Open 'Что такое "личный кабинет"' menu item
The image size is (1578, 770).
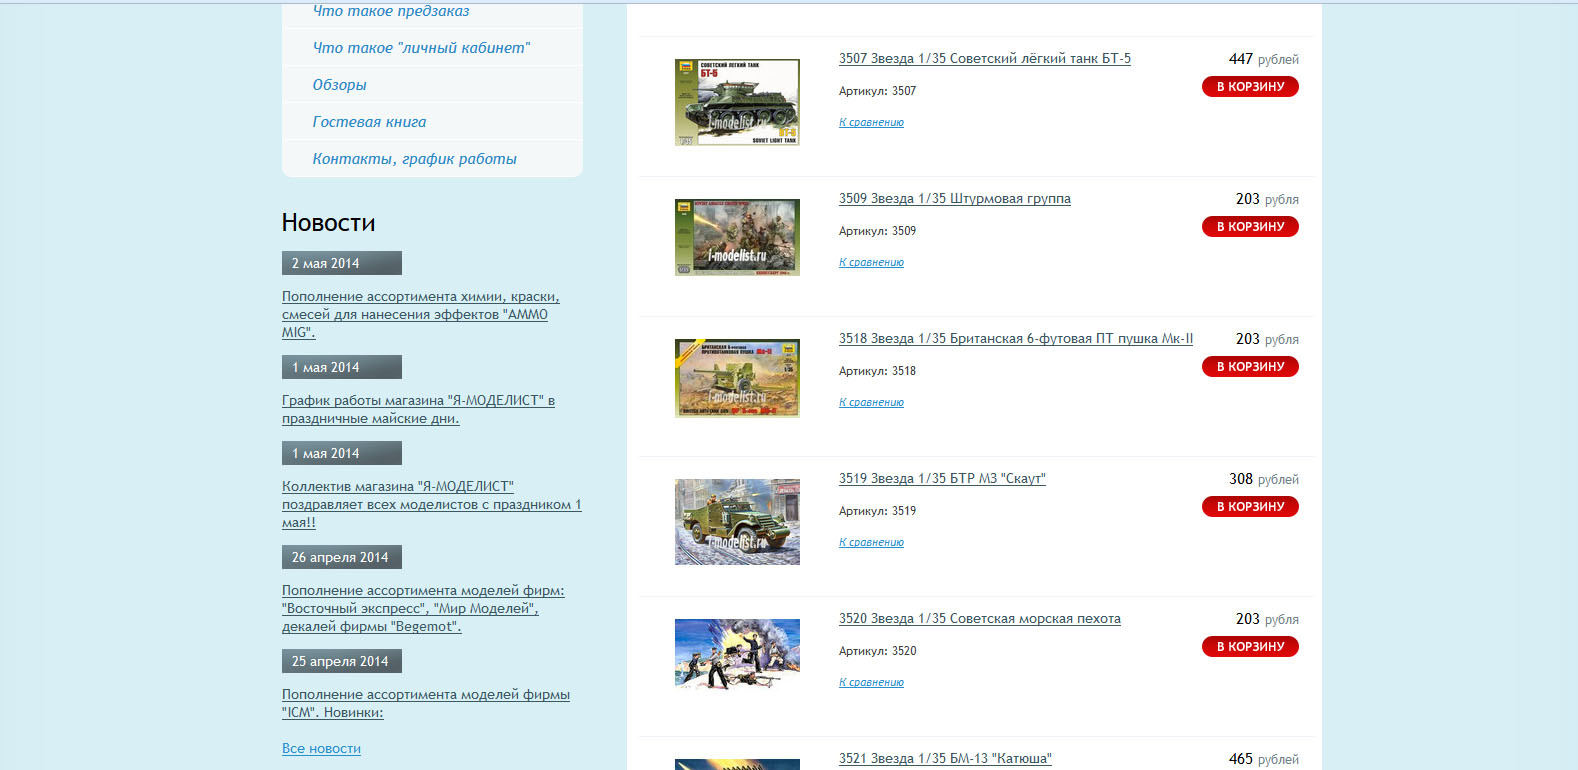pos(421,48)
